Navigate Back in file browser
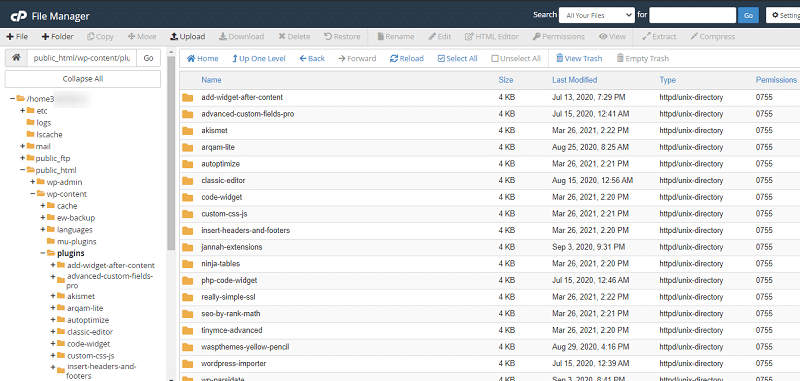This screenshot has width=800, height=381. (x=312, y=59)
